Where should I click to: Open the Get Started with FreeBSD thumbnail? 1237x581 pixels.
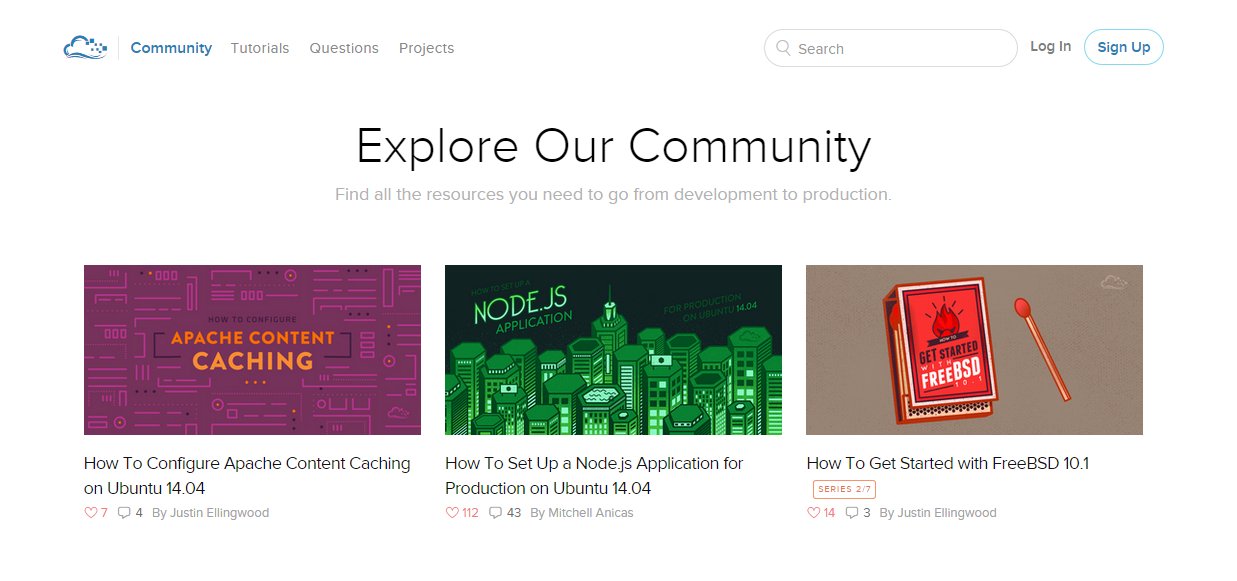pos(974,350)
